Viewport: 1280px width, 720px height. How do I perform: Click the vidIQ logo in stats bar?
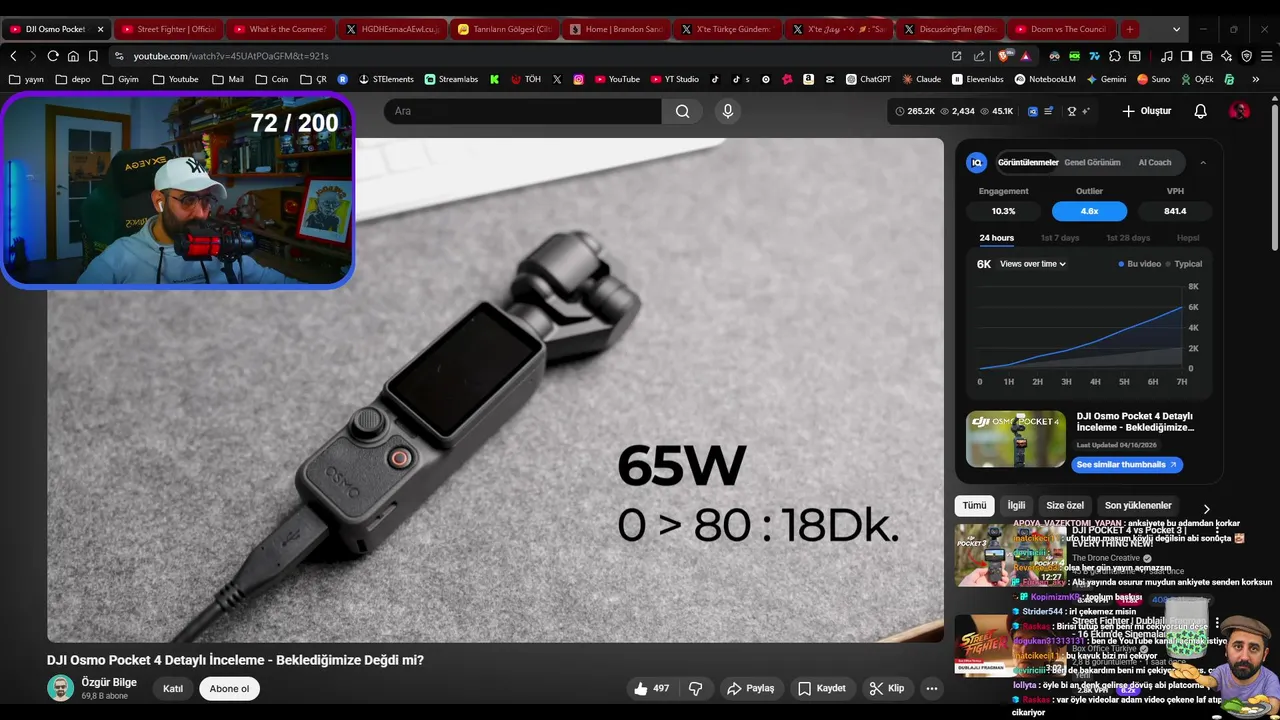(x=1033, y=111)
